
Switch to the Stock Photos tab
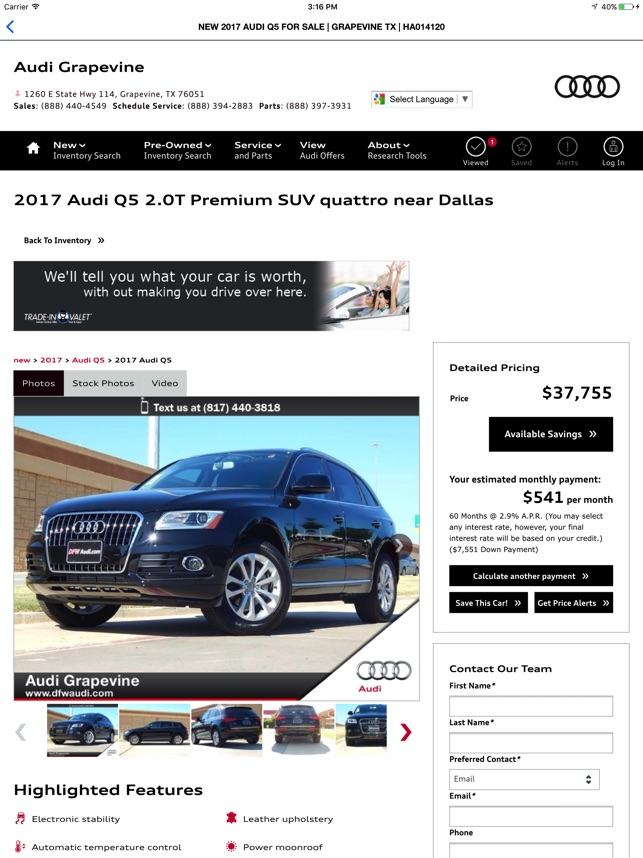coord(103,383)
